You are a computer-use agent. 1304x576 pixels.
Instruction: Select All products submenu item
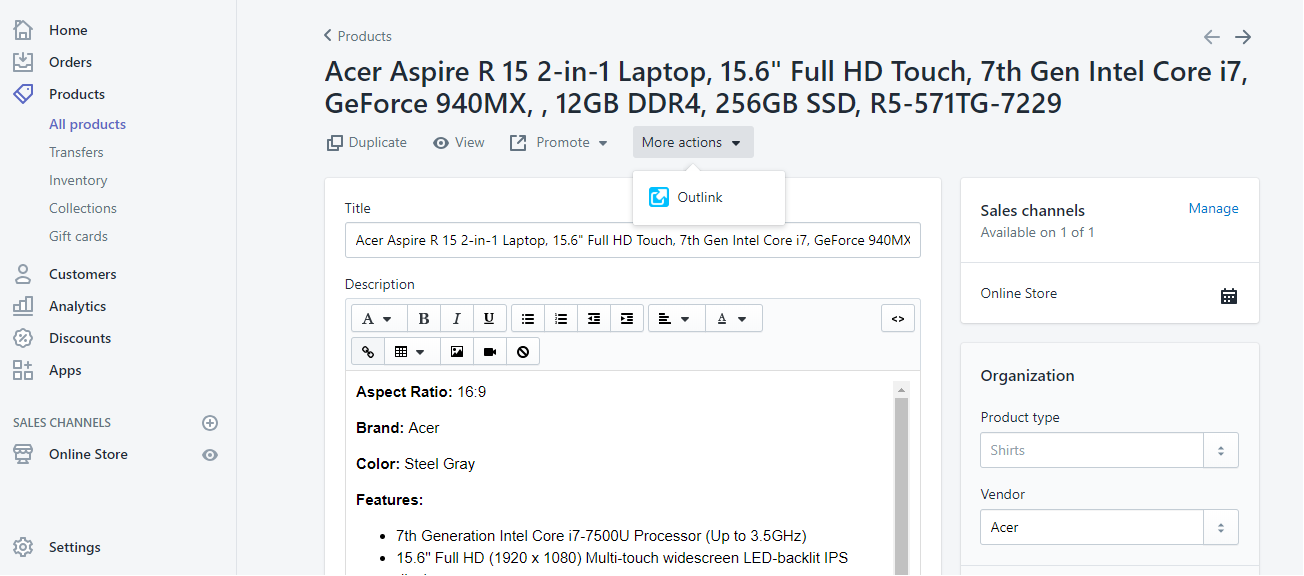tap(88, 124)
